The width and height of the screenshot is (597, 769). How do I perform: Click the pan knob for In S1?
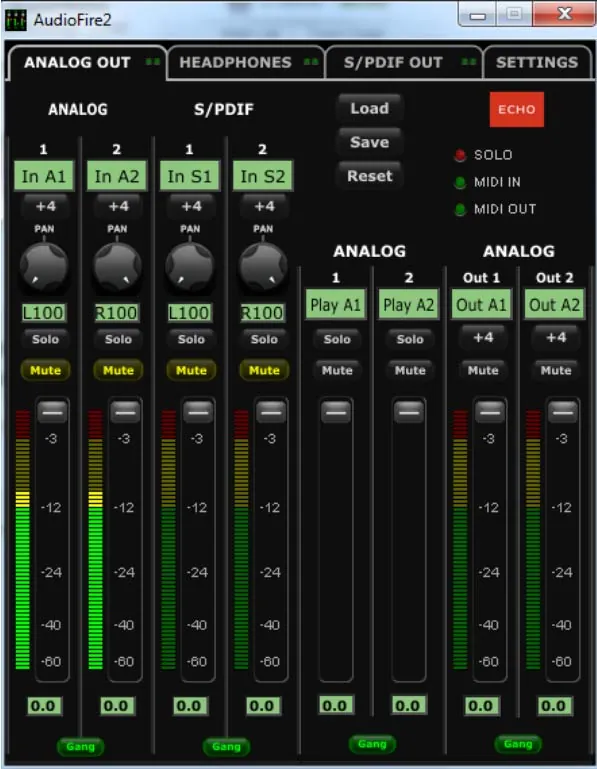190,267
